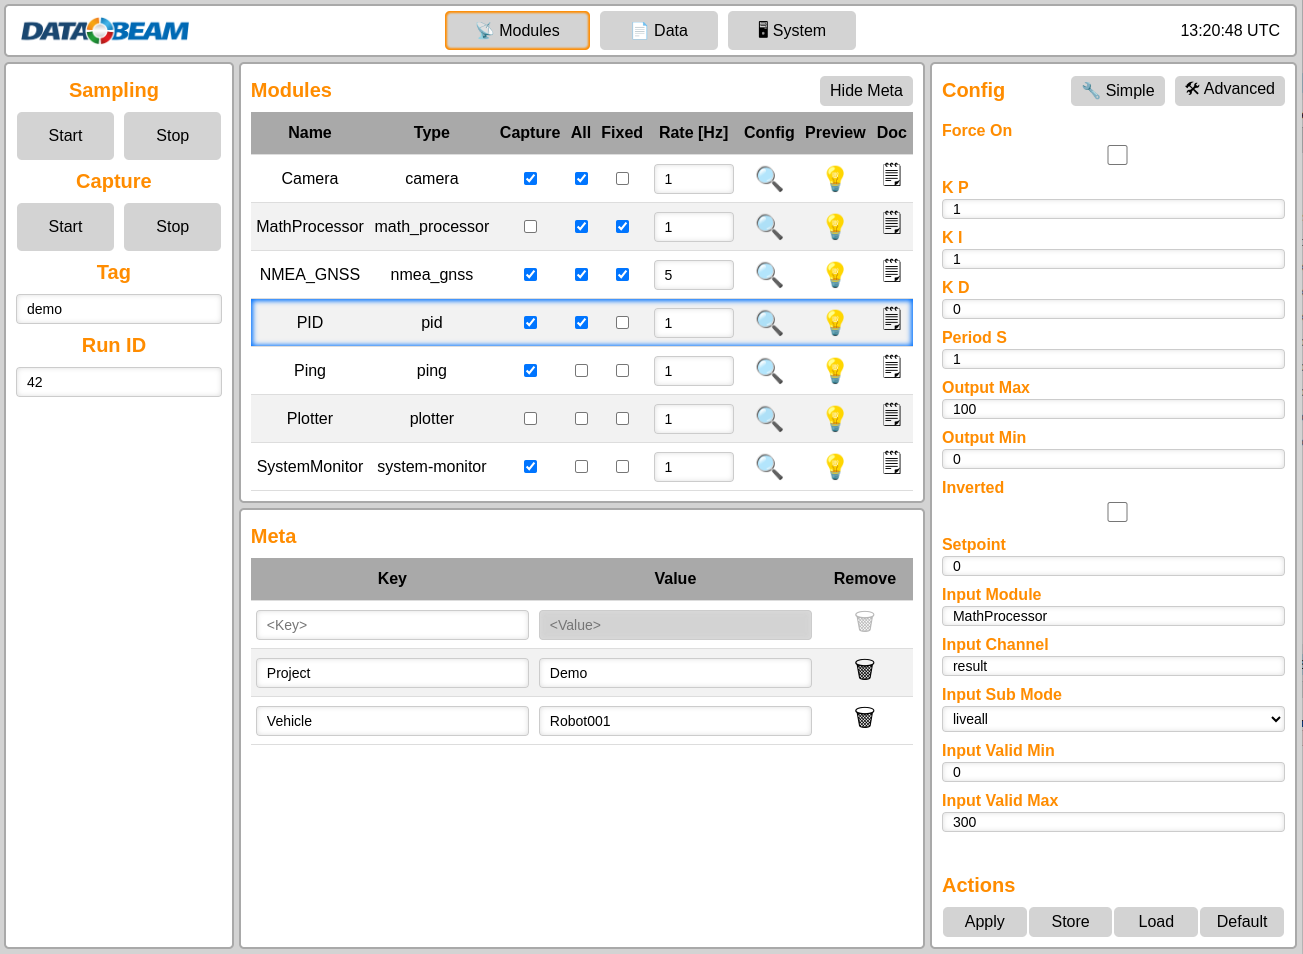The height and width of the screenshot is (954, 1303).
Task: Open config magnifier for Camera module
Action: click(768, 179)
